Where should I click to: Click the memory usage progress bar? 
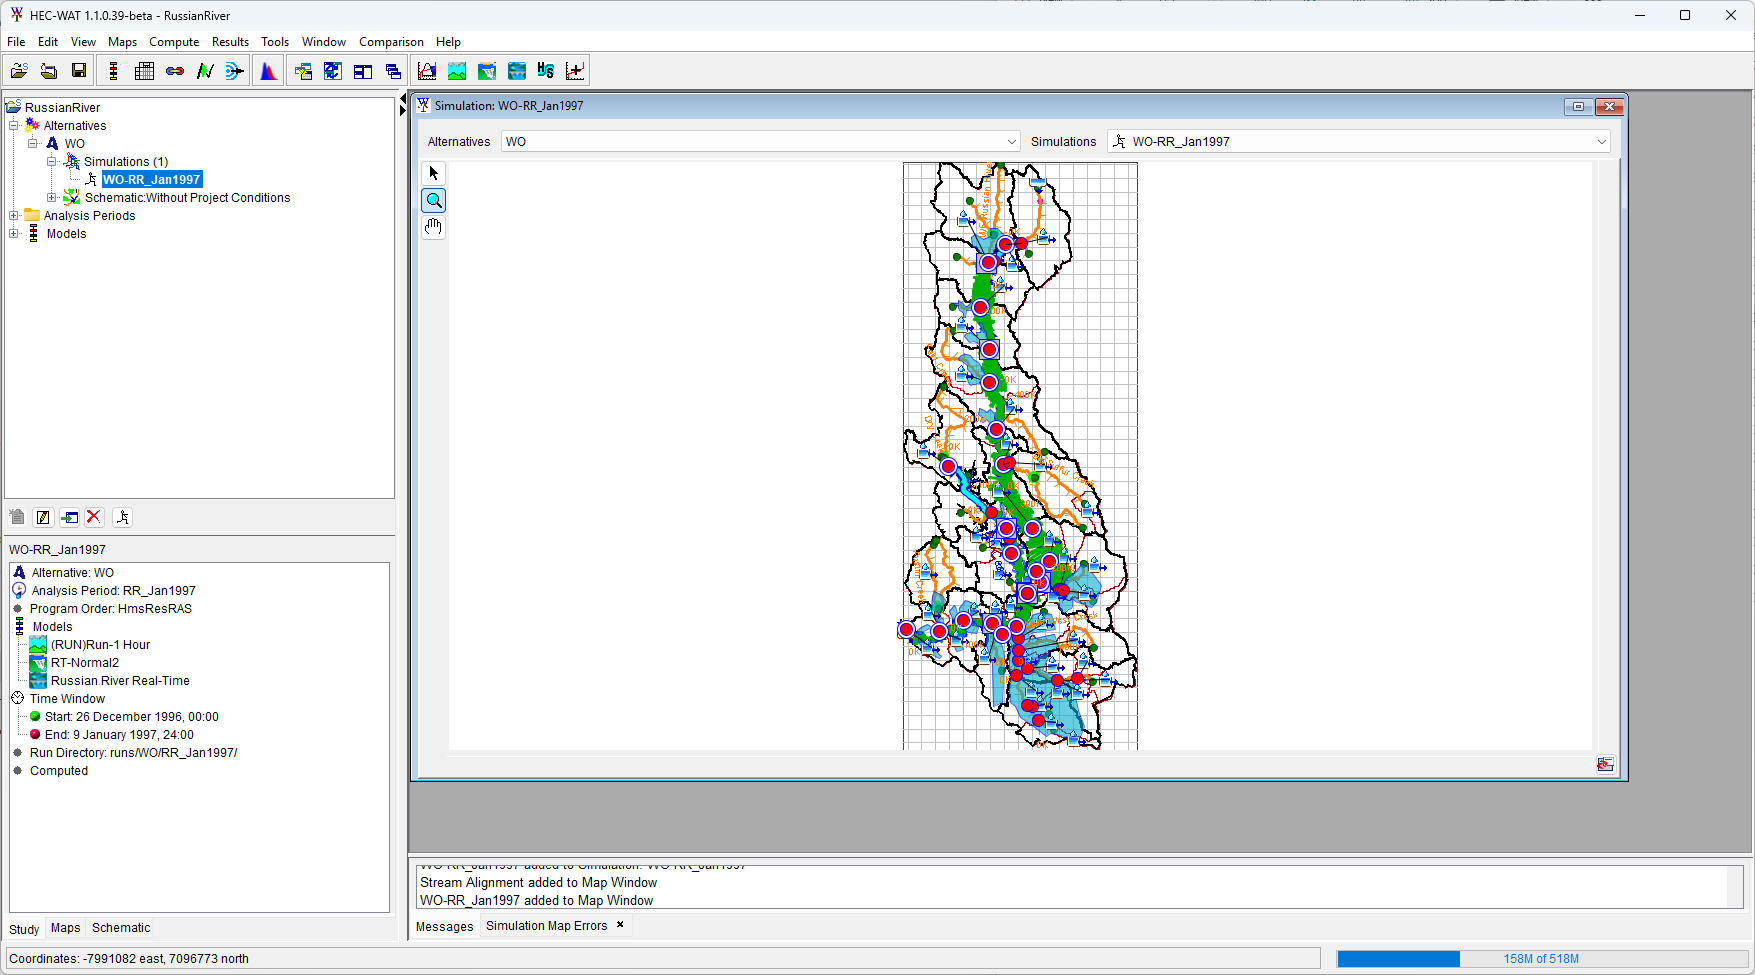point(1540,959)
